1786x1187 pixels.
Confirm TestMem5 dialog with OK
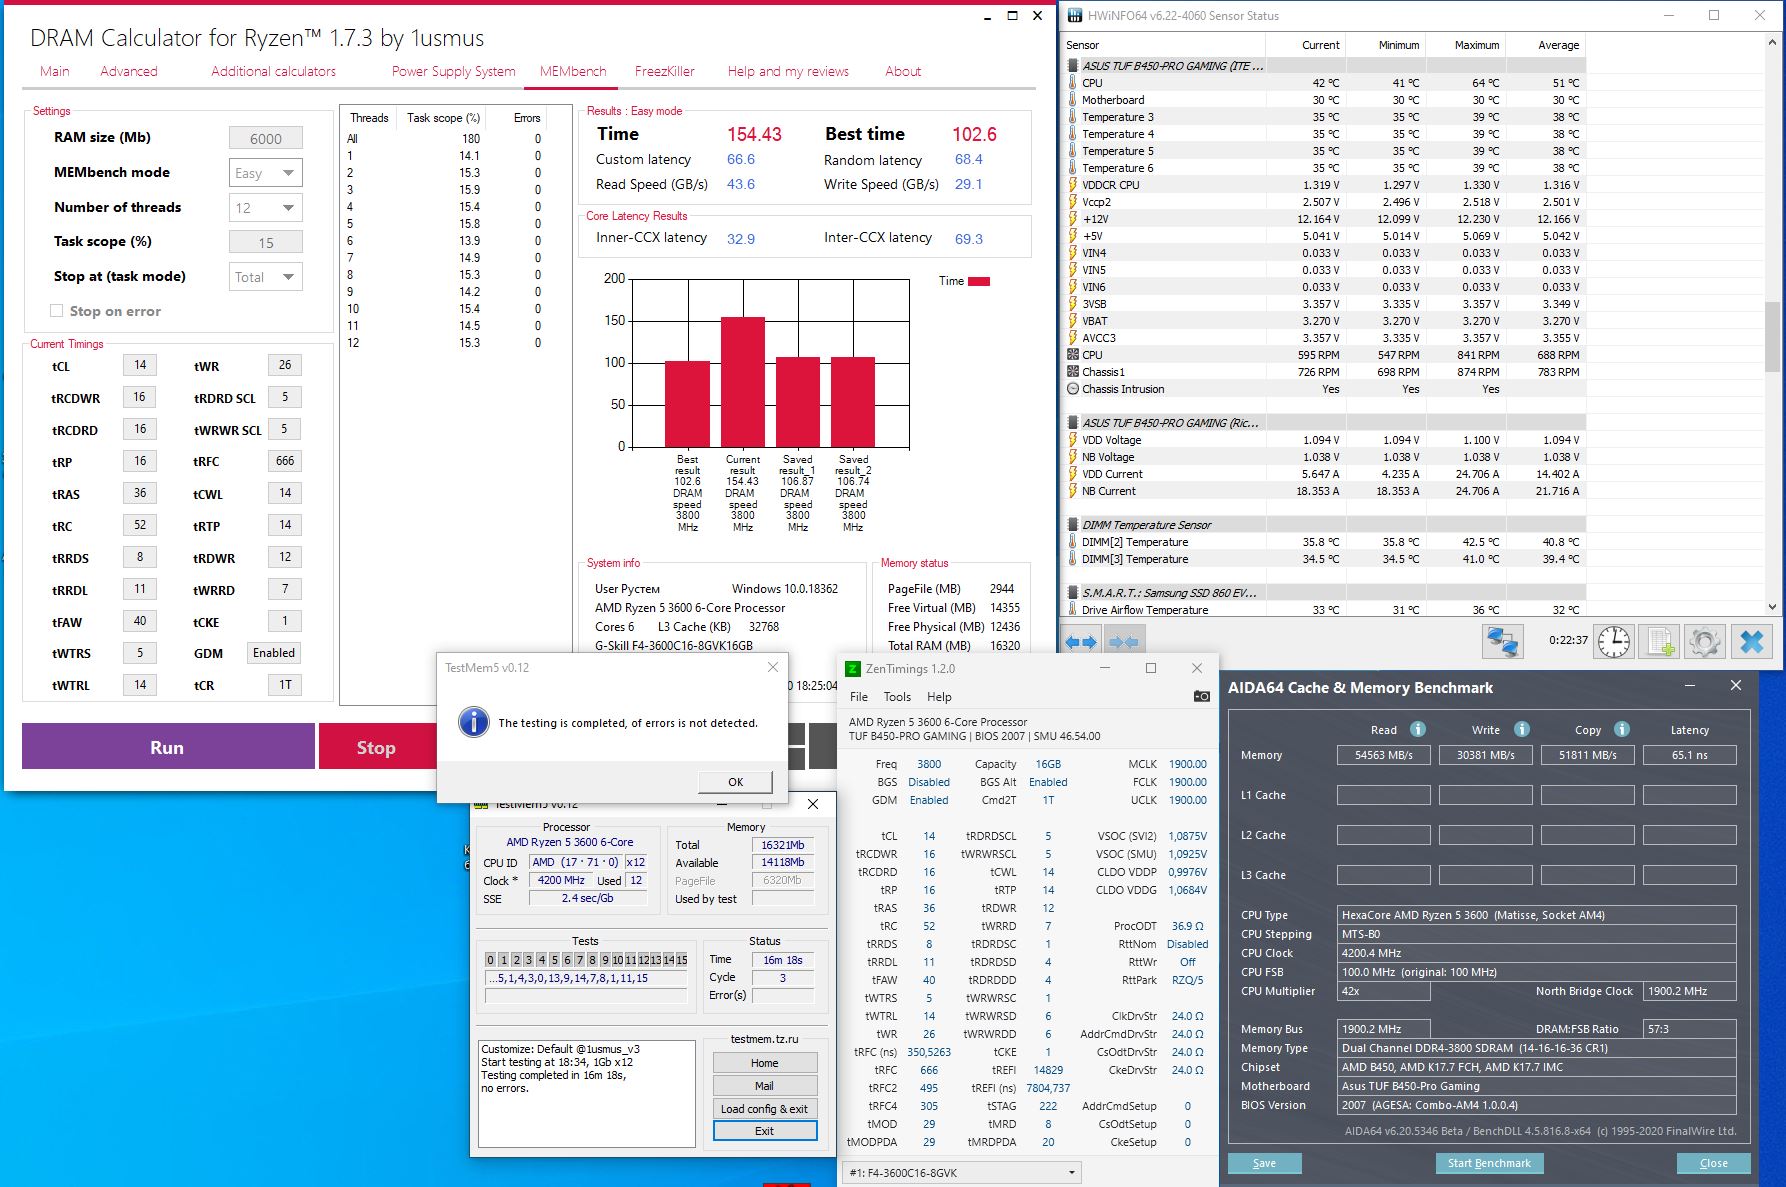click(x=735, y=782)
